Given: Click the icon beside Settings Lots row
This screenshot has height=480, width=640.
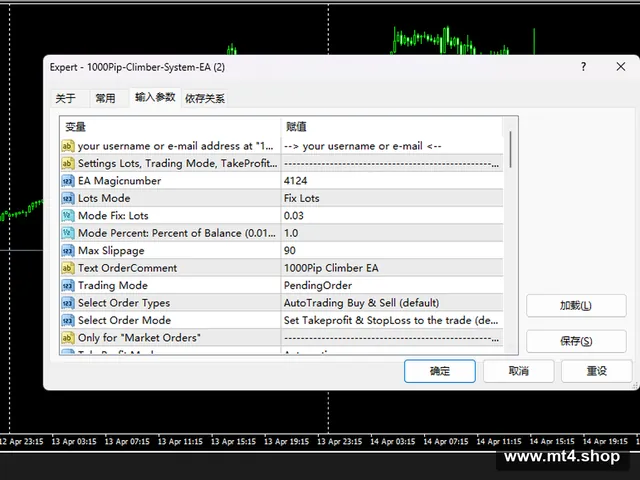Looking at the screenshot, I should click(x=68, y=163).
